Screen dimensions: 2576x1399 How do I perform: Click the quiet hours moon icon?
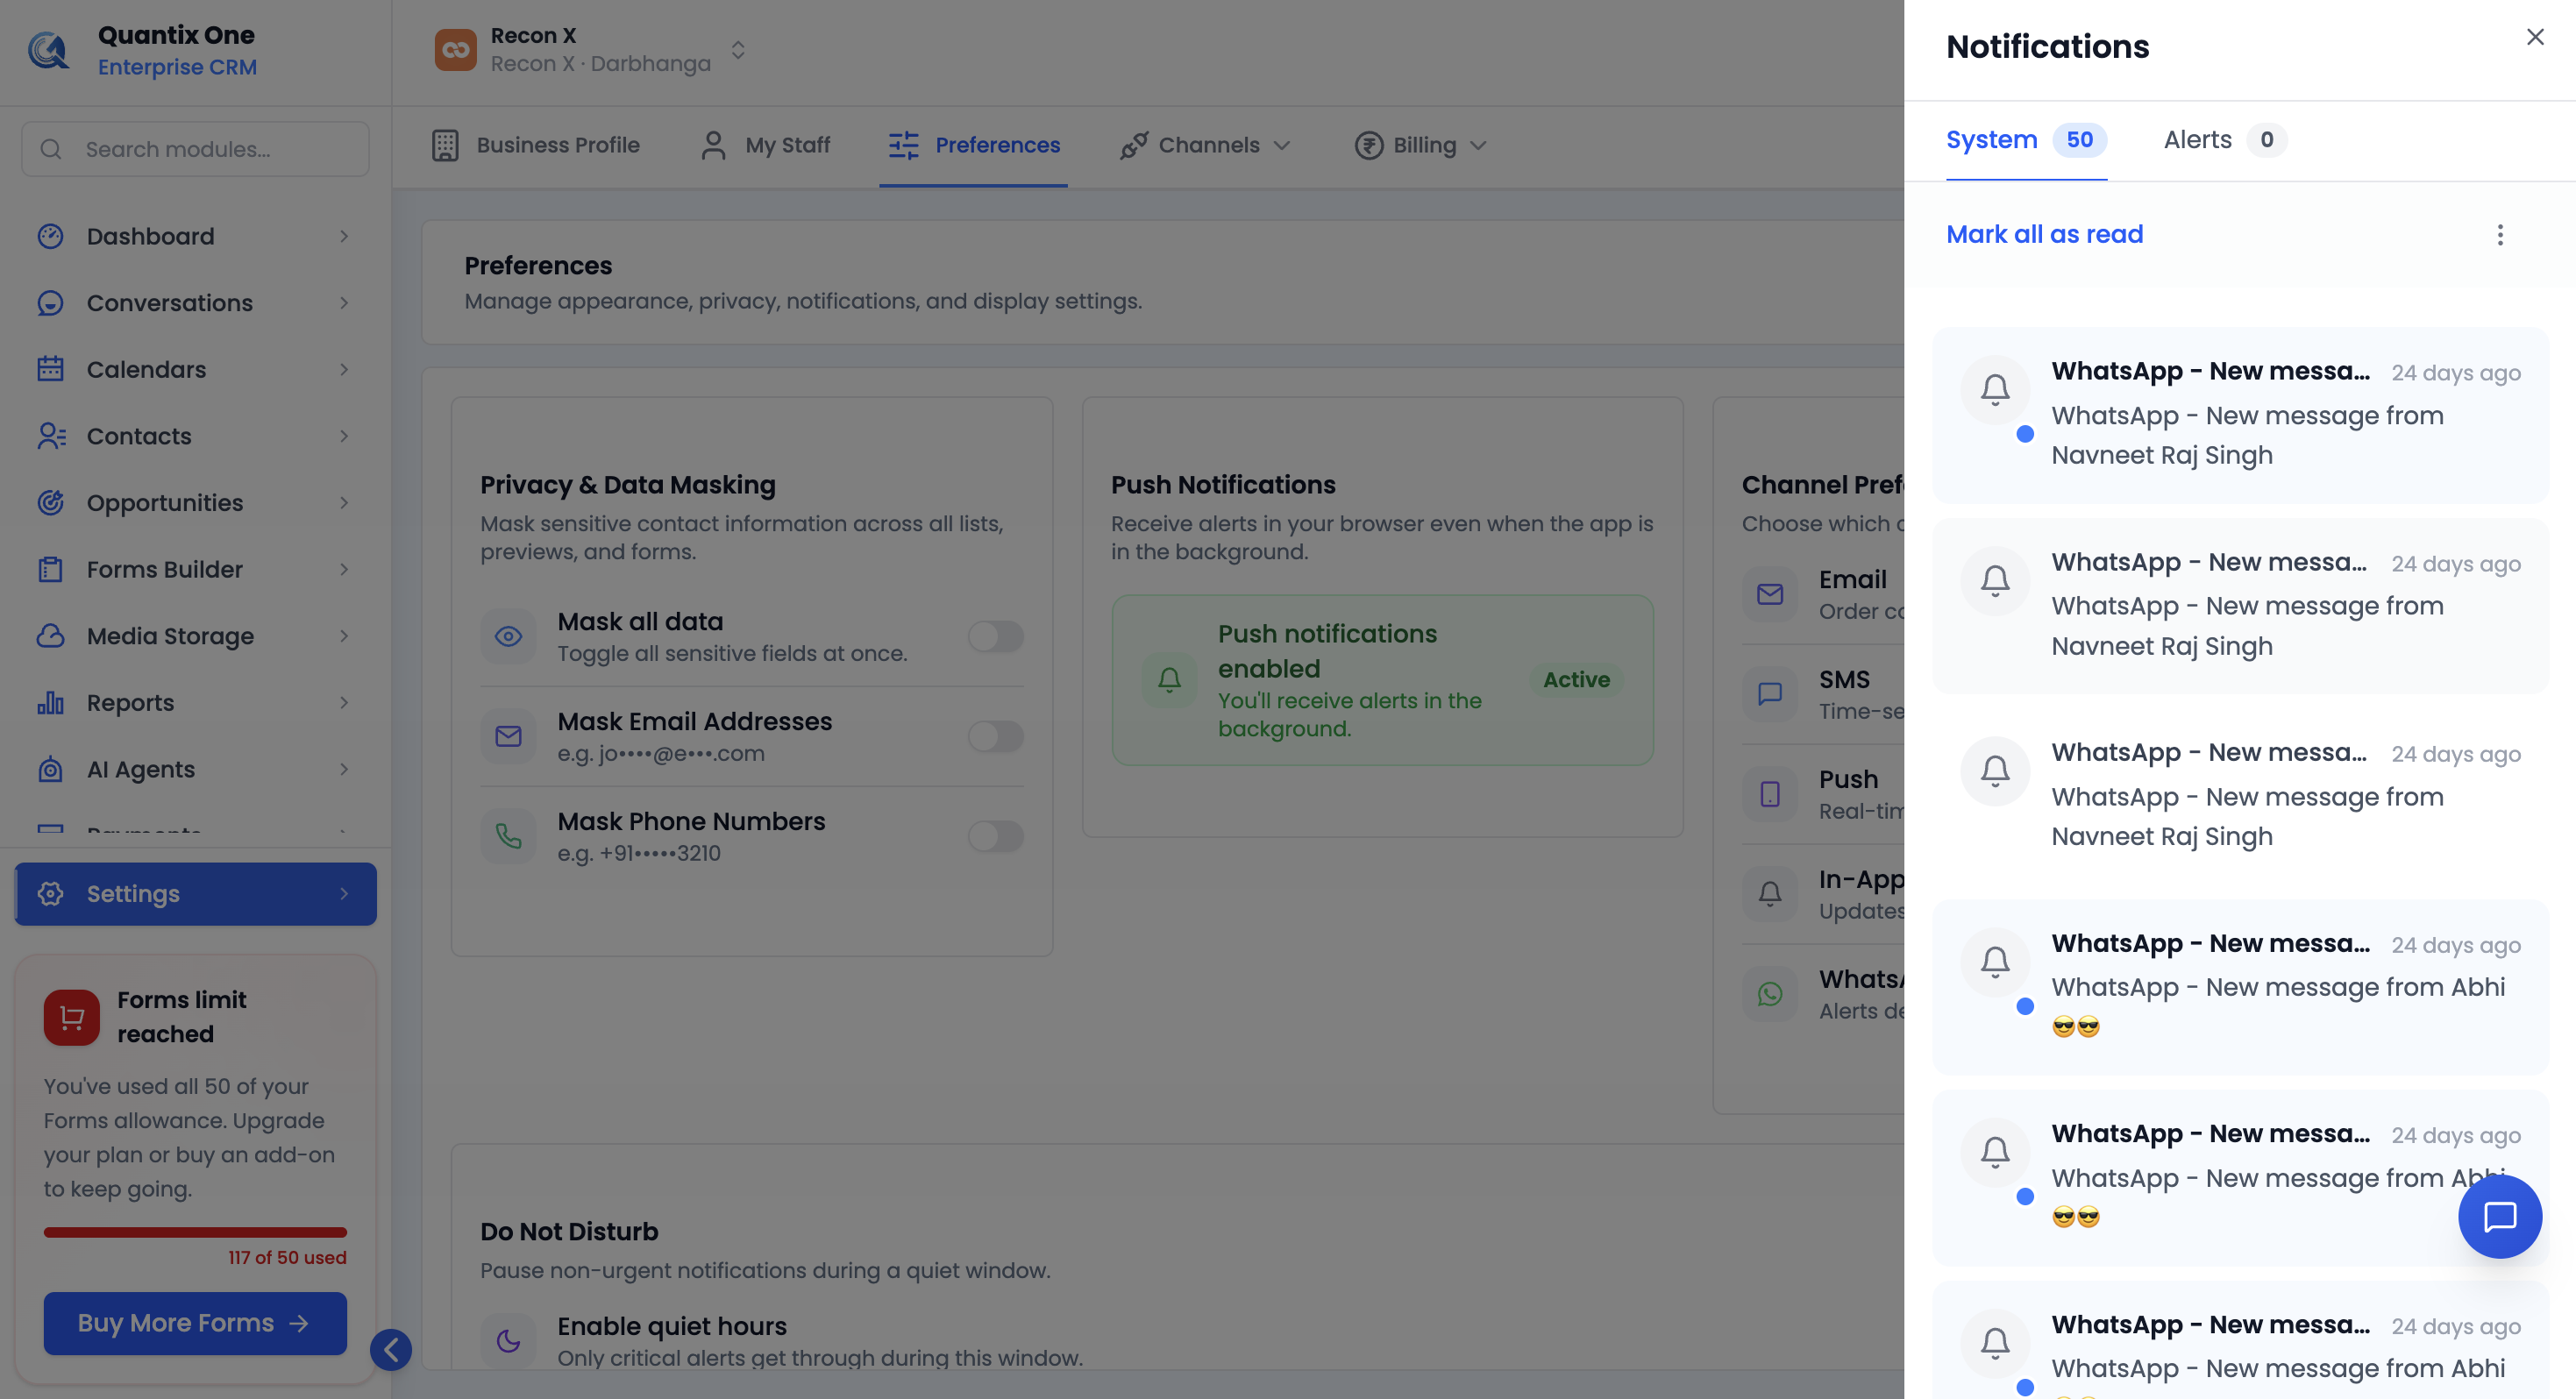[x=508, y=1341]
